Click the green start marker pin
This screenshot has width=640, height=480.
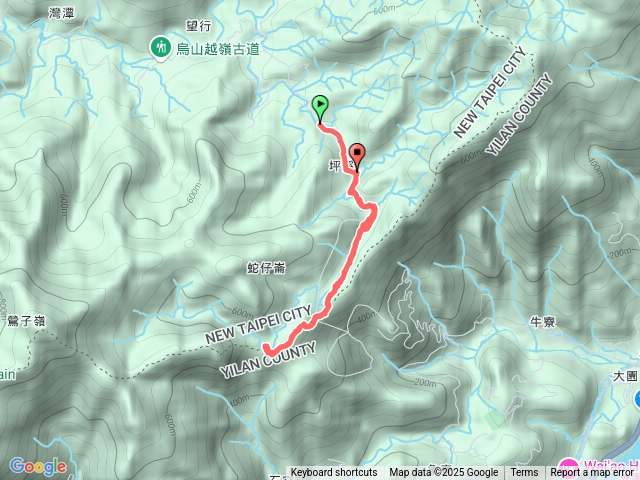pos(320,109)
